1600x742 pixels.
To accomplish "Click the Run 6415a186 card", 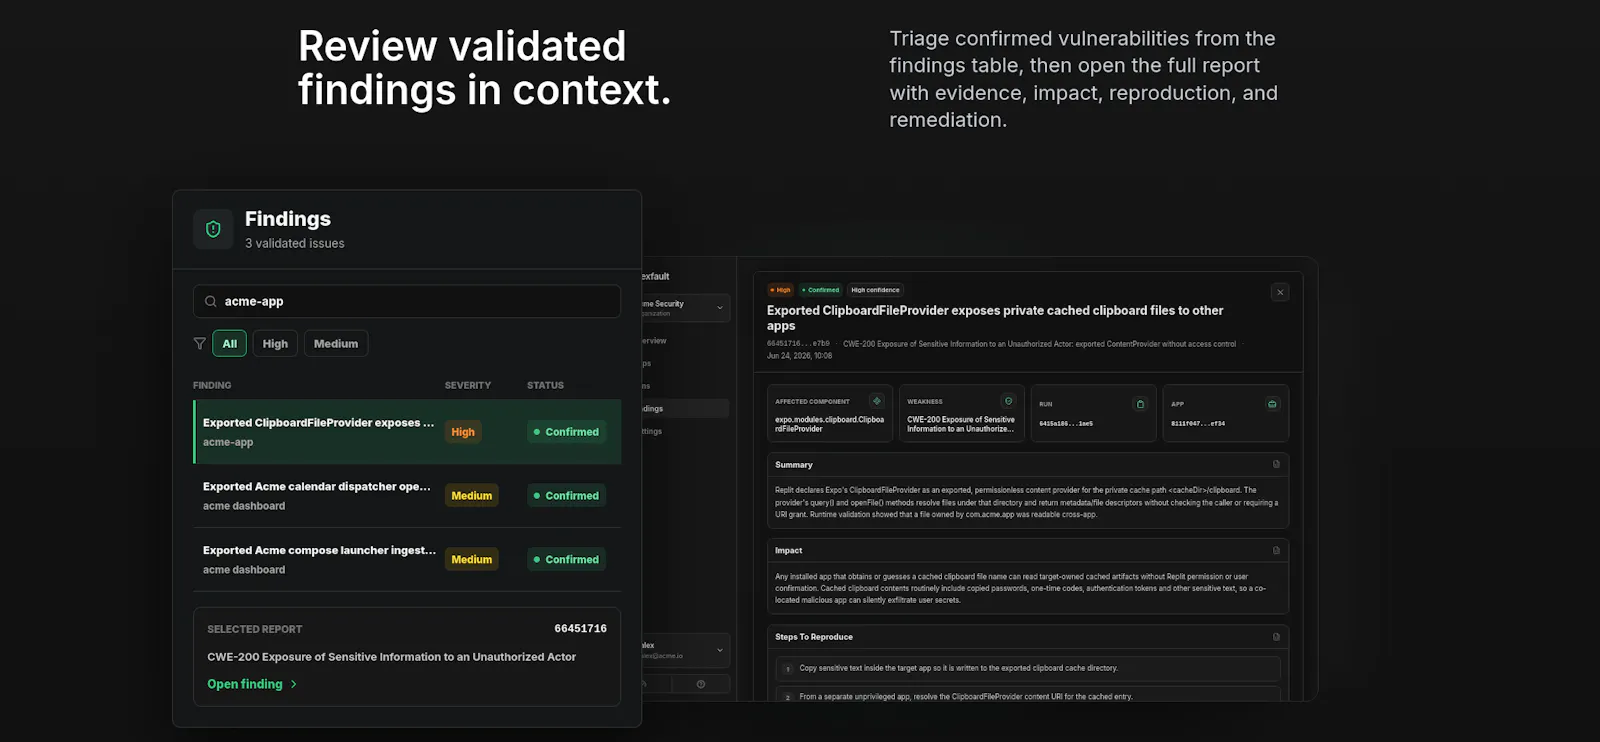I will (1093, 413).
